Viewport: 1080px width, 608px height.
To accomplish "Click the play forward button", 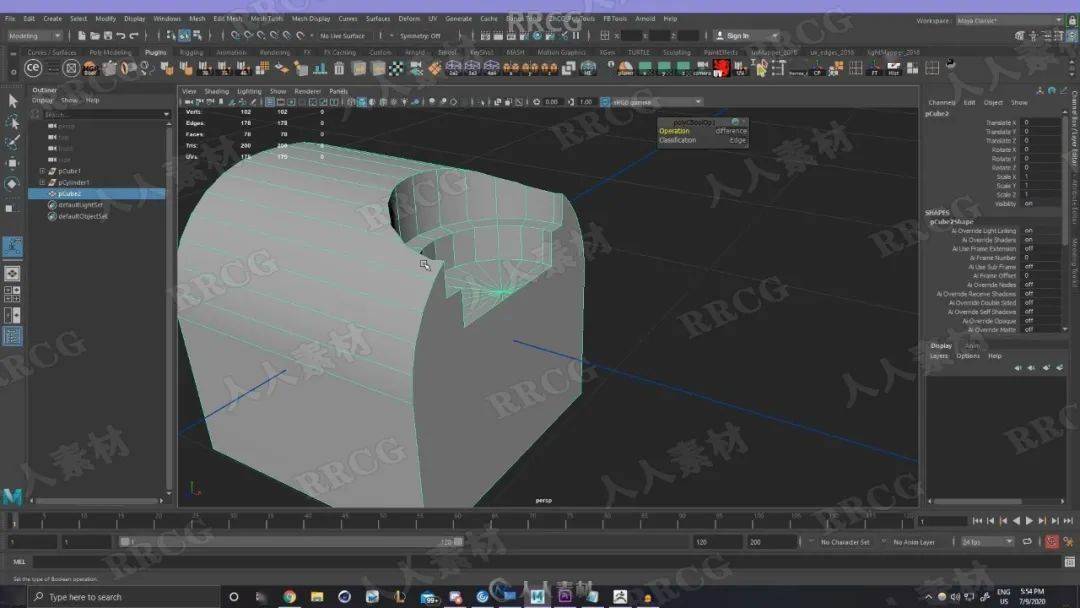I will pyautogui.click(x=1029, y=521).
